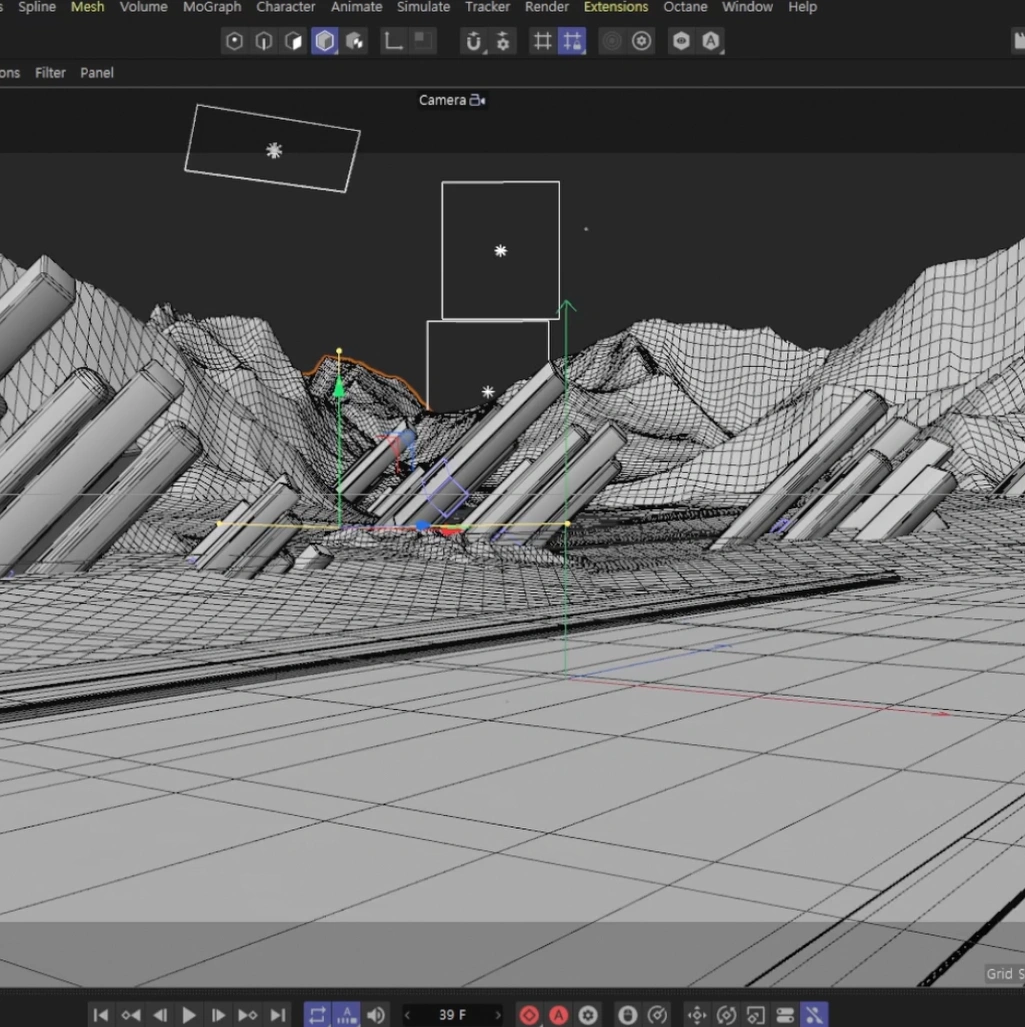The height and width of the screenshot is (1027, 1025).
Task: Toggle Position keyframe recording icon
Action: [697, 1015]
